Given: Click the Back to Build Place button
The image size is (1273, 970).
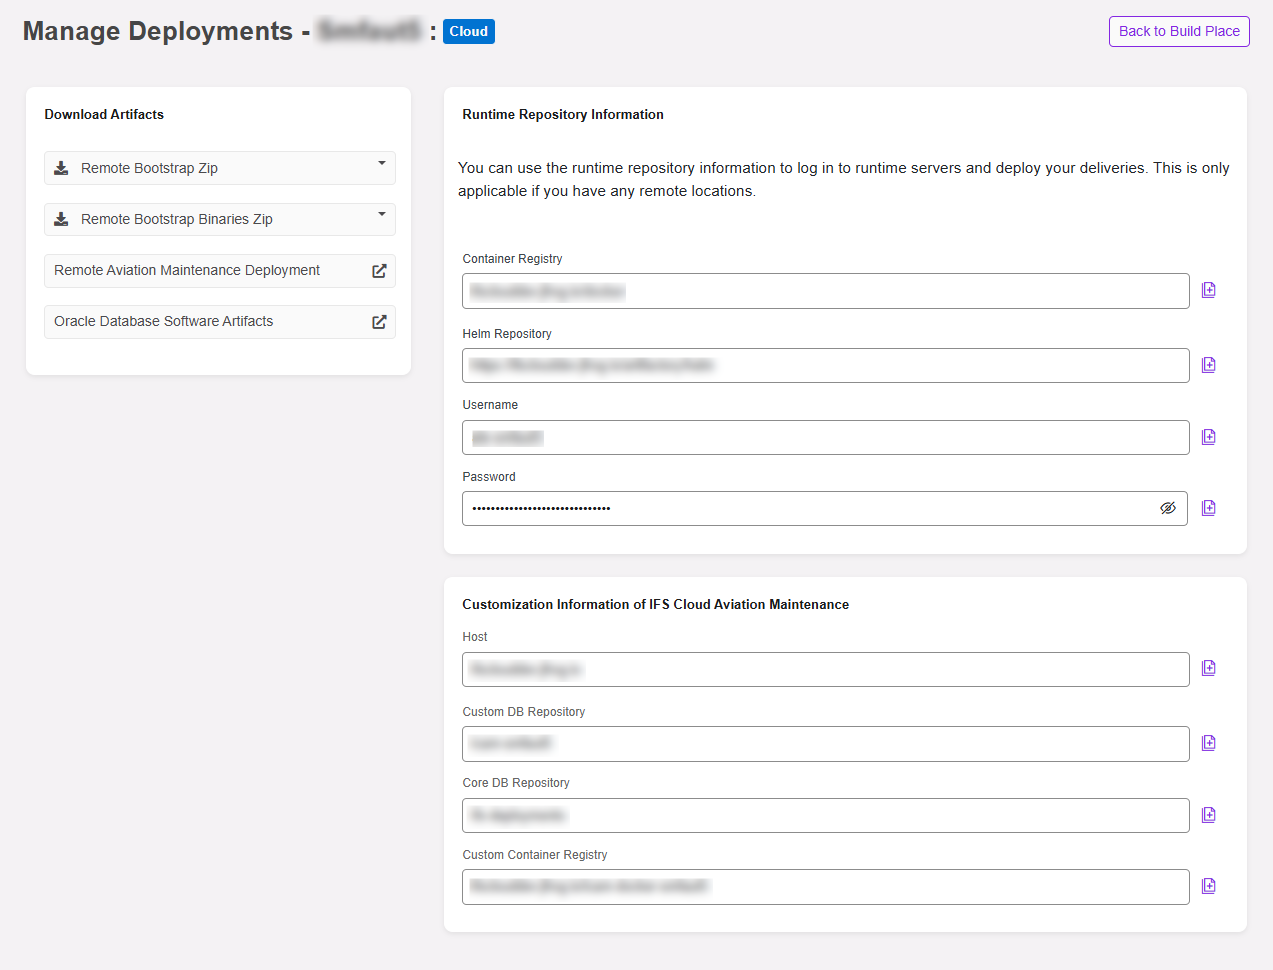Looking at the screenshot, I should coord(1179,31).
